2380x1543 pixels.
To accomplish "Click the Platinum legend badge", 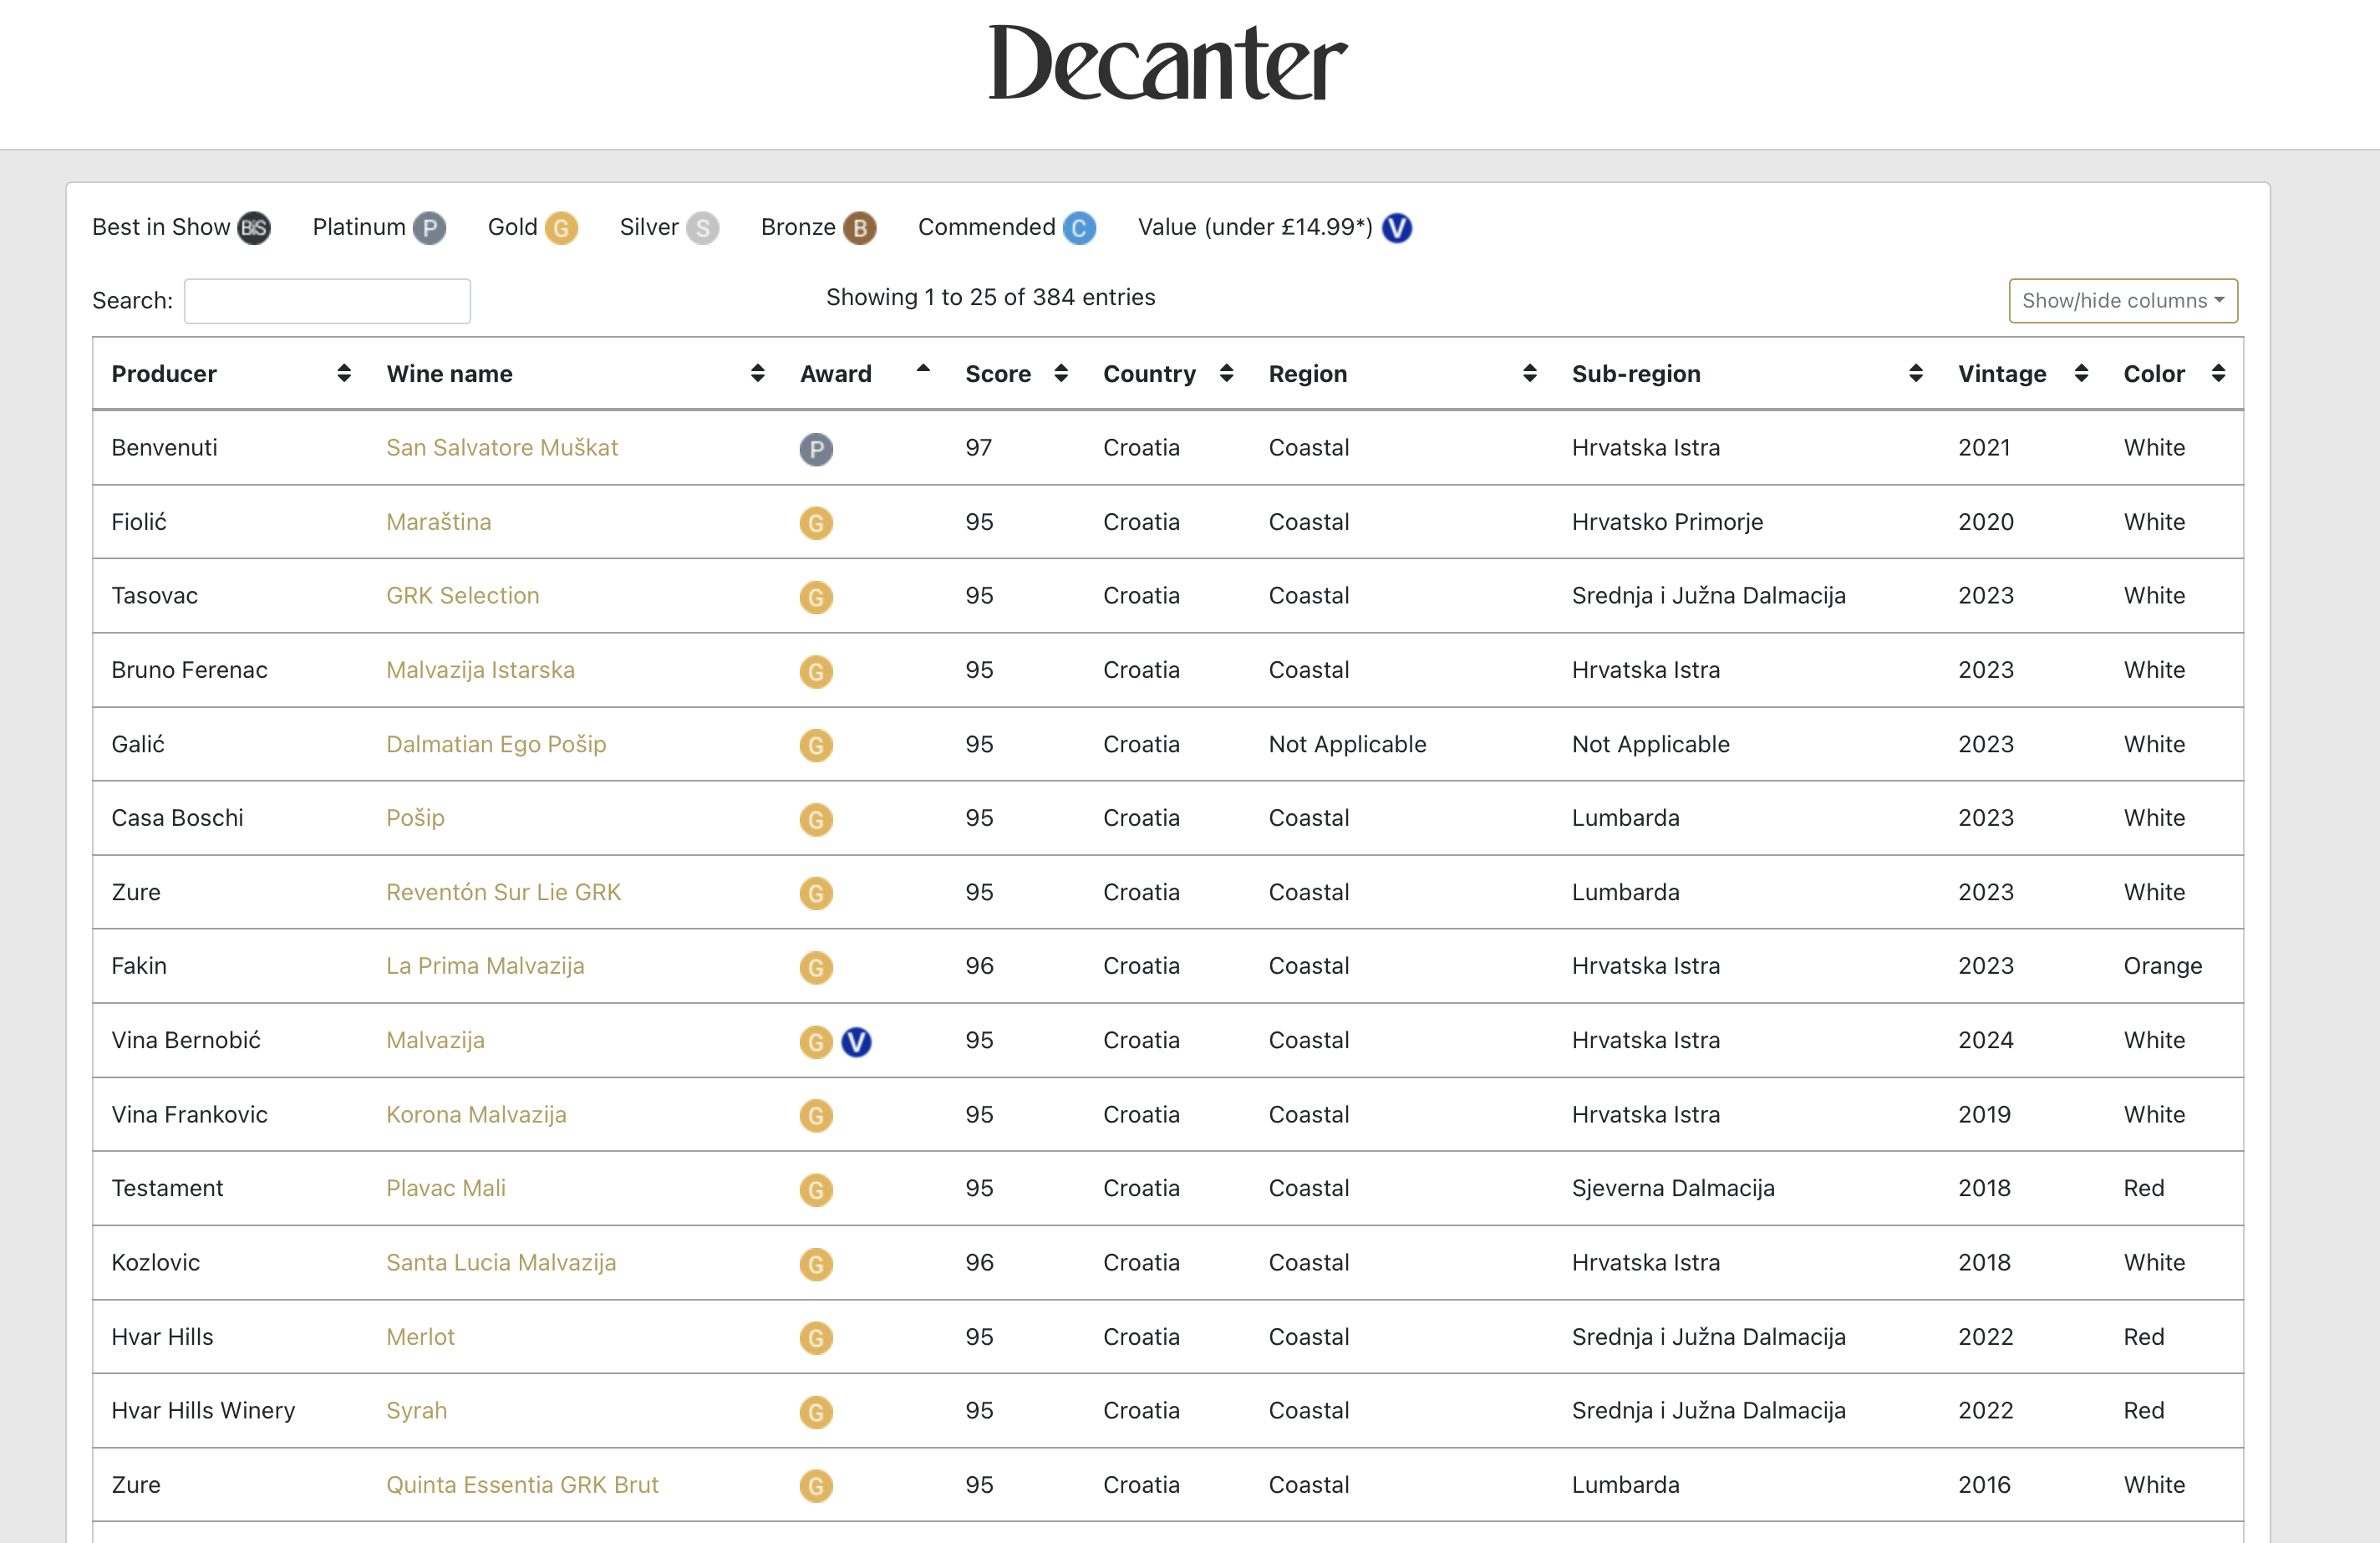I will (429, 228).
